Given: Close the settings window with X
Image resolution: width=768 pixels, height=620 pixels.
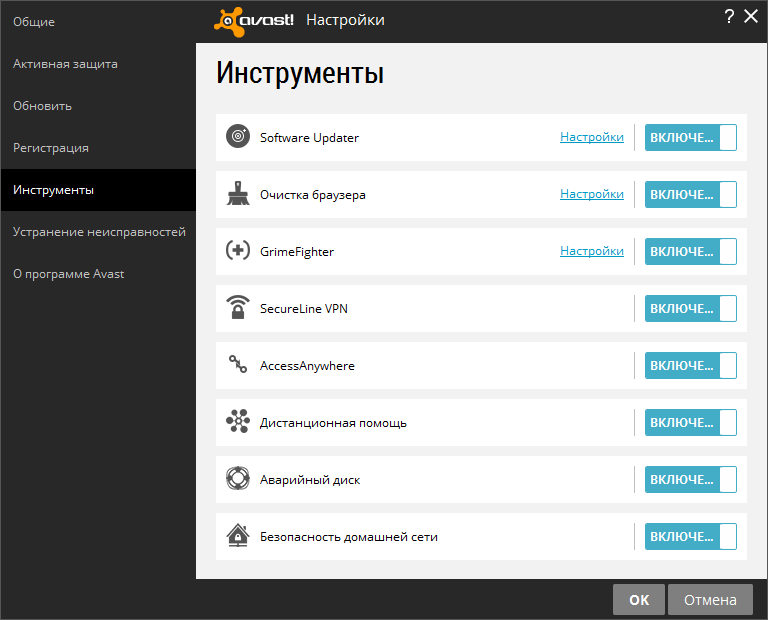Looking at the screenshot, I should tap(750, 16).
